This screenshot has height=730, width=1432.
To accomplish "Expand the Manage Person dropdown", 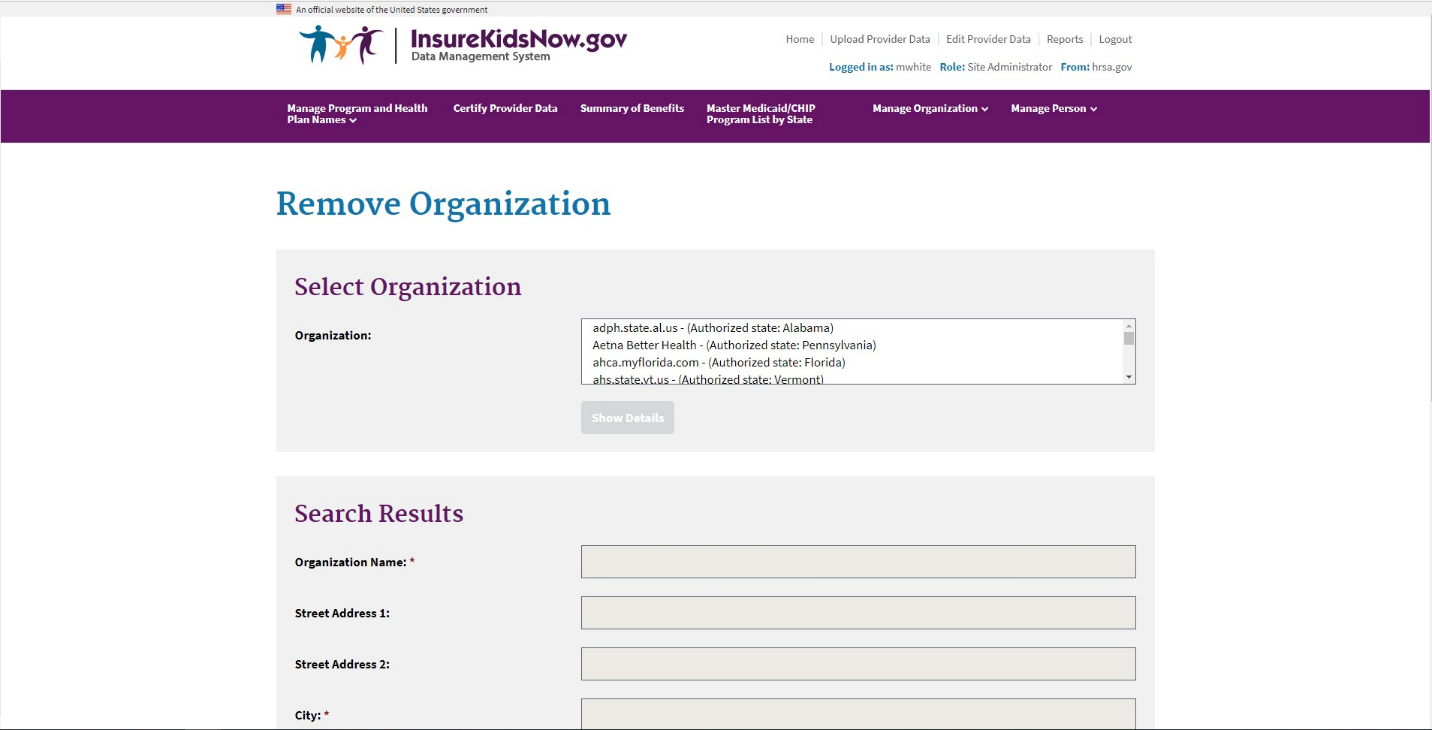I will point(1054,108).
